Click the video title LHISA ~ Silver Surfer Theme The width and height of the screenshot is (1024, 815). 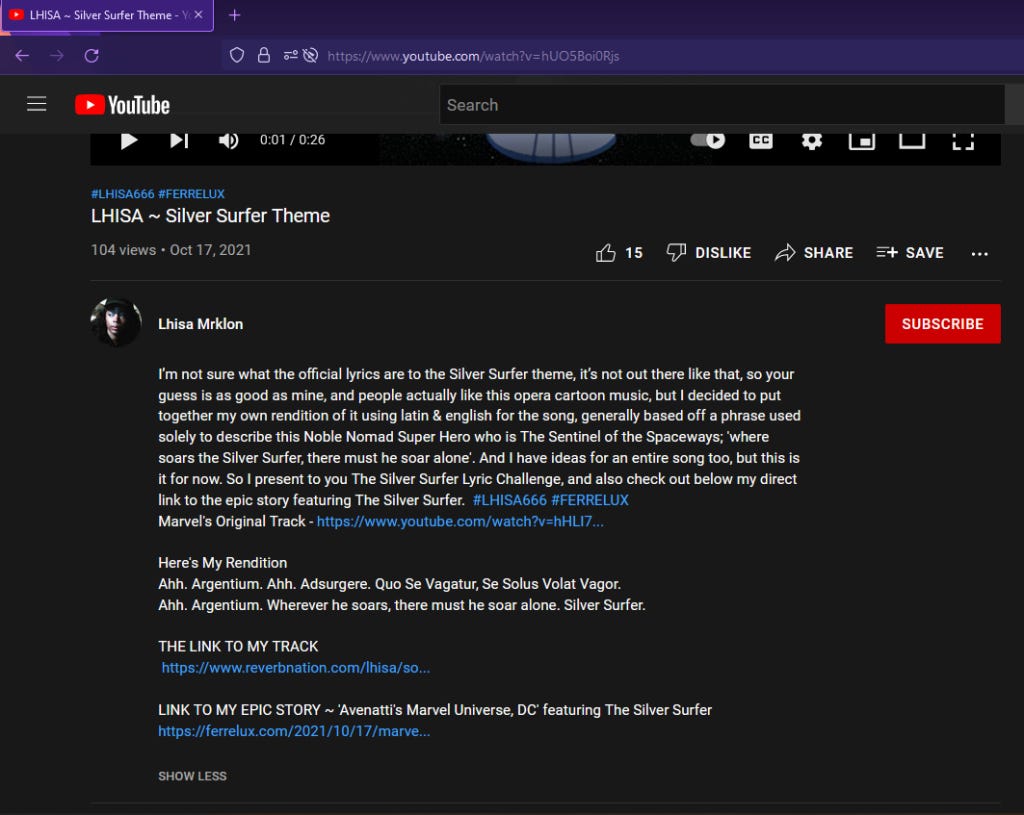tap(210, 216)
